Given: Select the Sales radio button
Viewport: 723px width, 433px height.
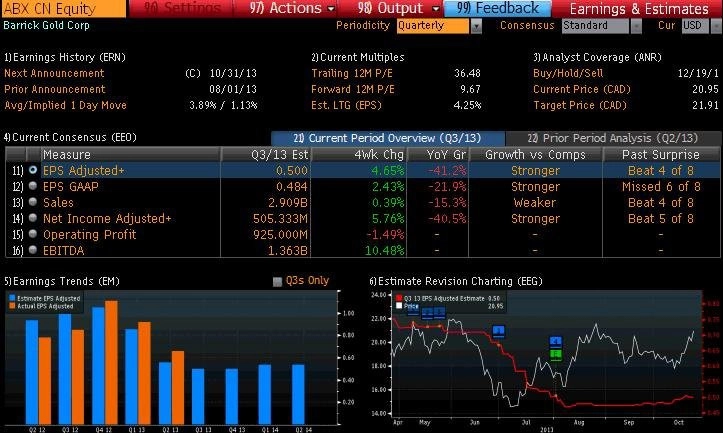Looking at the screenshot, I should pos(33,202).
